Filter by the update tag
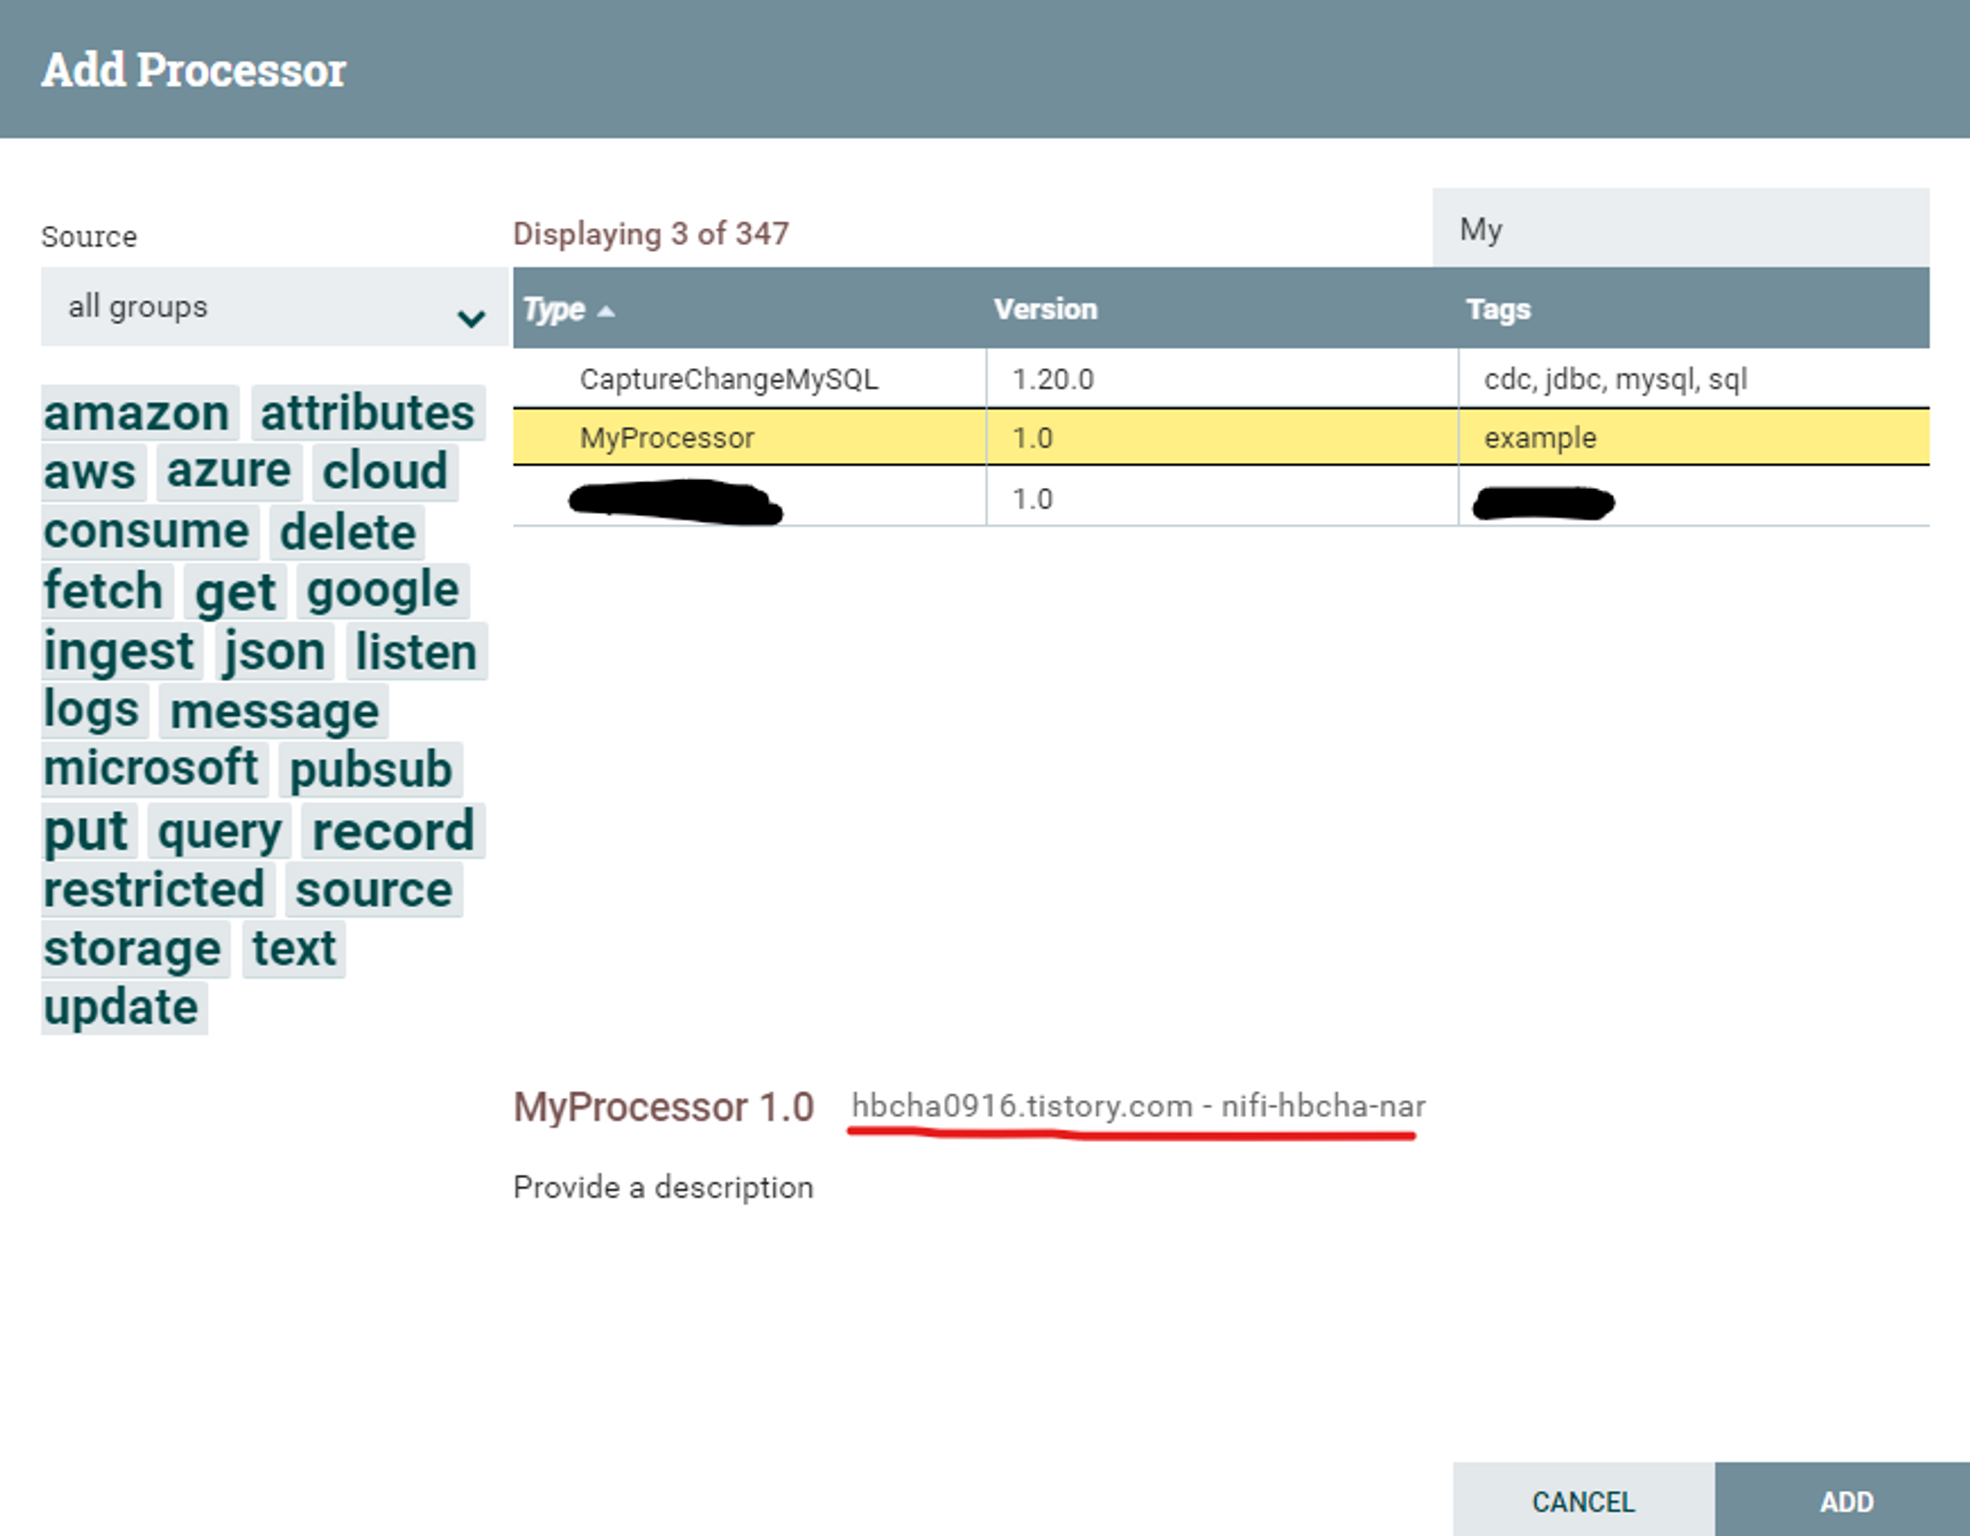 click(x=121, y=1007)
